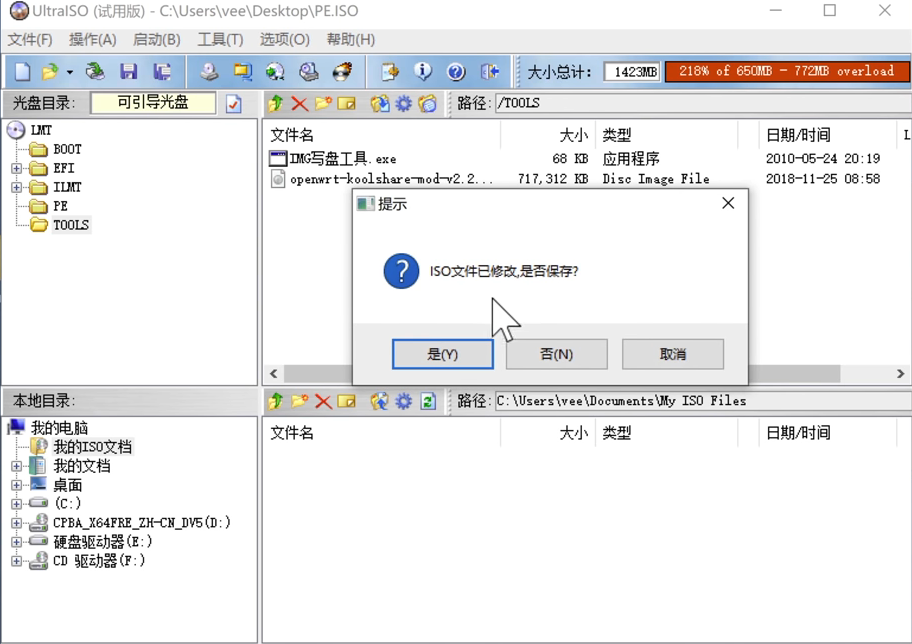
Task: Click the Compress ISO folder icon
Action: tap(243, 72)
